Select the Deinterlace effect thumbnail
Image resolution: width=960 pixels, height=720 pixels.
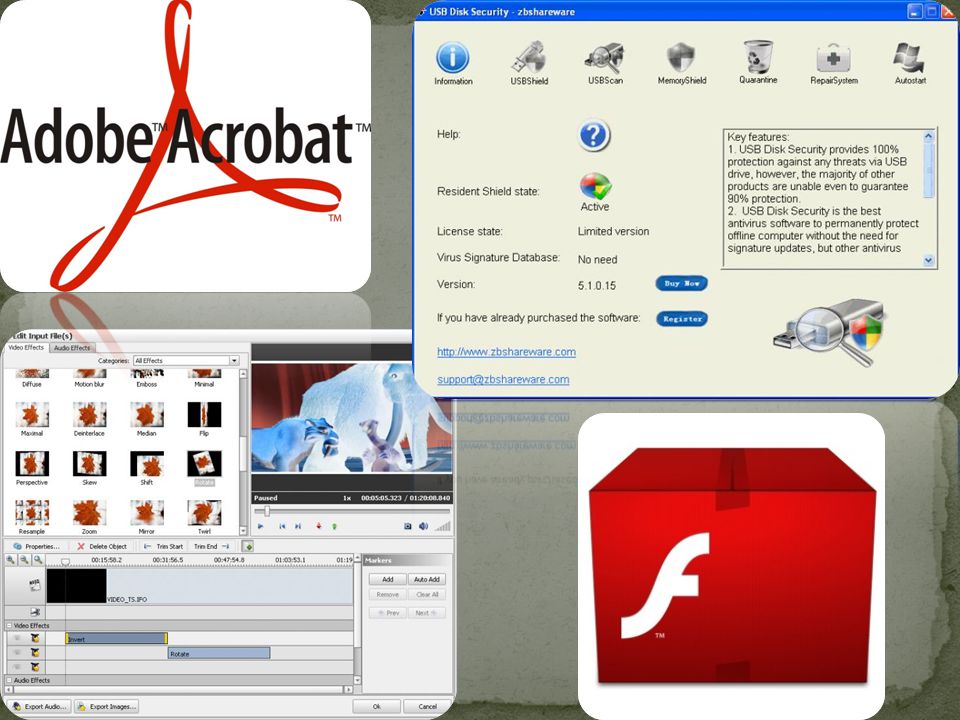click(89, 414)
